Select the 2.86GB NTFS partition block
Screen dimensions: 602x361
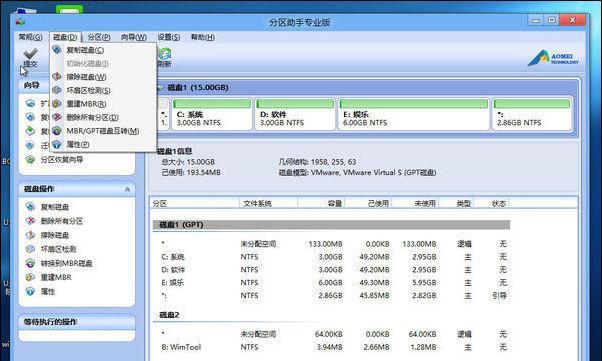click(x=532, y=114)
